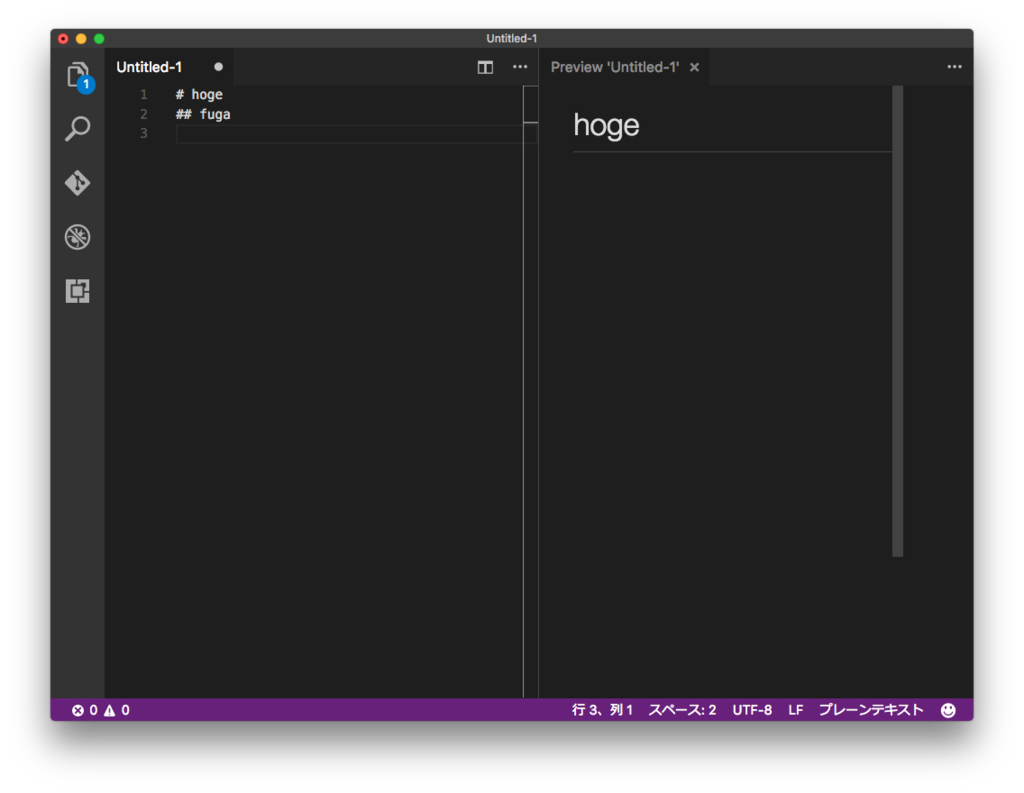The width and height of the screenshot is (1024, 793).
Task: Click the 'hoge' heading in preview
Action: (606, 125)
